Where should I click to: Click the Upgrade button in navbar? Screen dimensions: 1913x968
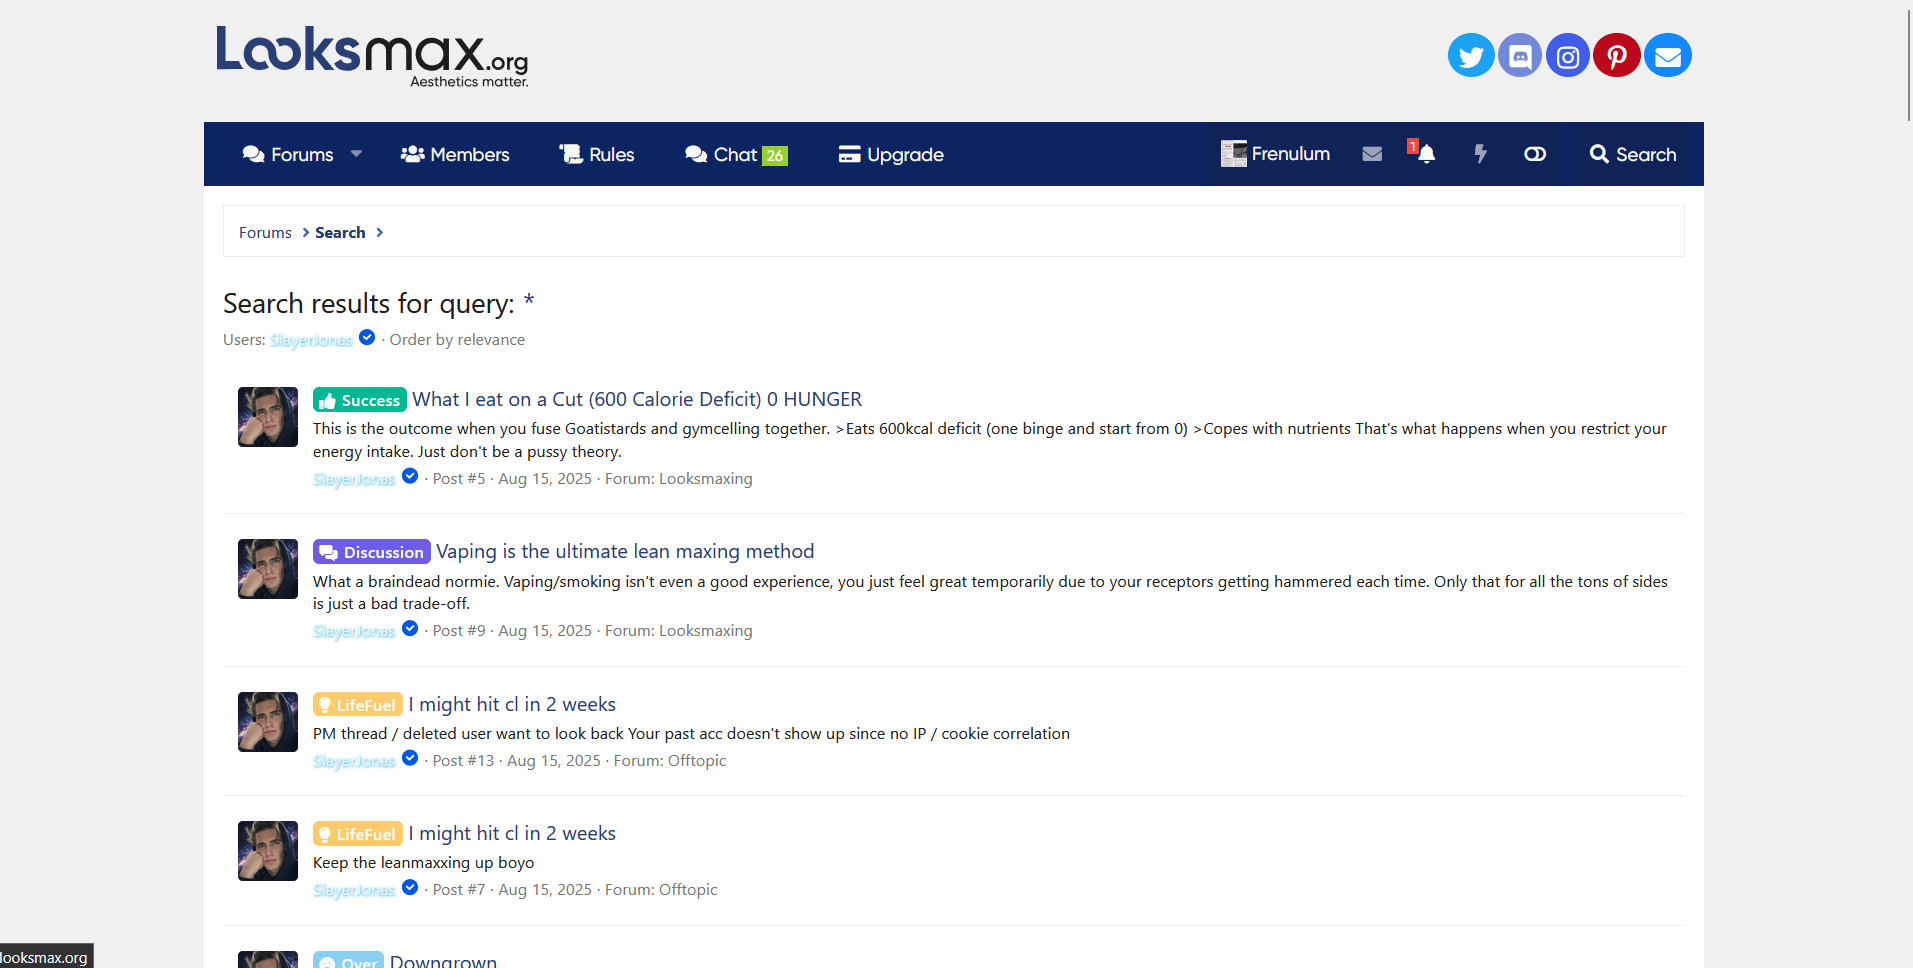coord(890,155)
